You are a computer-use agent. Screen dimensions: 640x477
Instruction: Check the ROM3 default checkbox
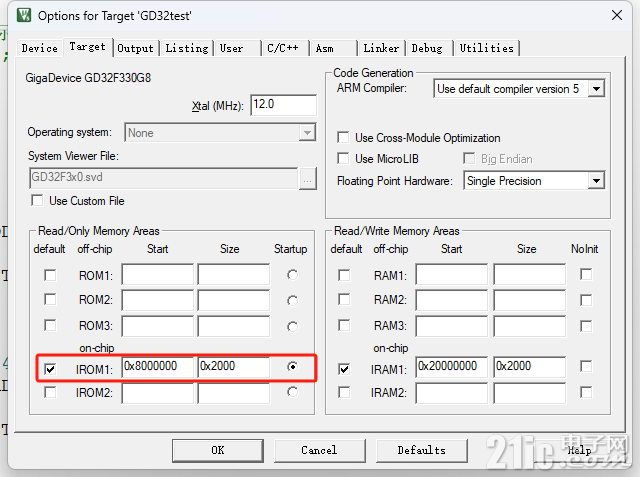50,326
